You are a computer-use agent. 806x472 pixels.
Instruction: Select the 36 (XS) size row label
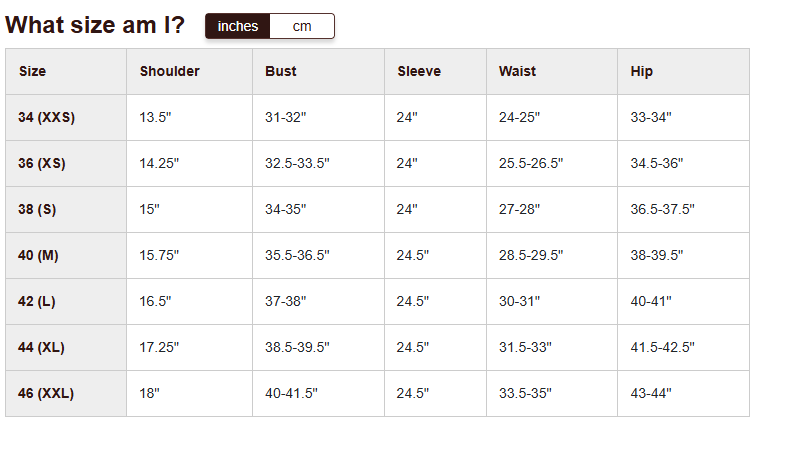[42, 164]
